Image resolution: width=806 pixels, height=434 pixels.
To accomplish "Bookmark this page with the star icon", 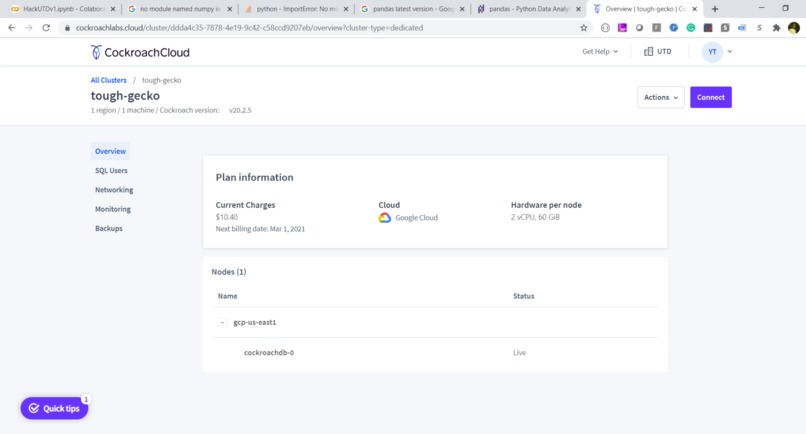I will 583,28.
